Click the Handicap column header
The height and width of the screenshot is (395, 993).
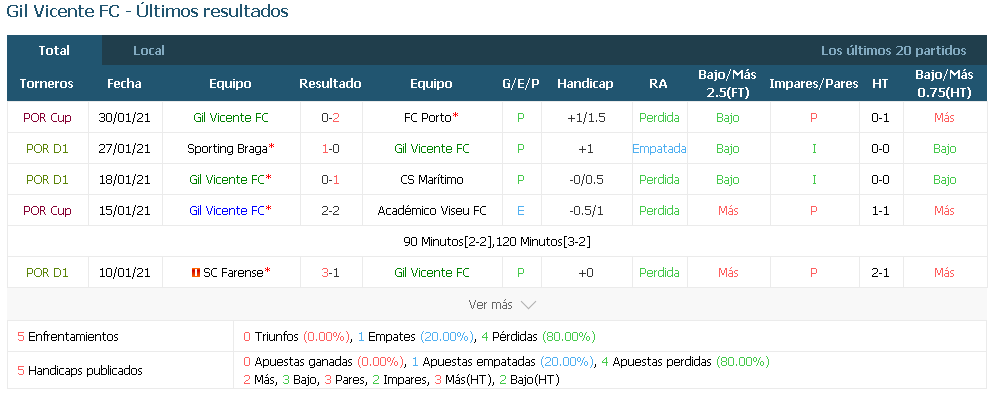click(585, 84)
